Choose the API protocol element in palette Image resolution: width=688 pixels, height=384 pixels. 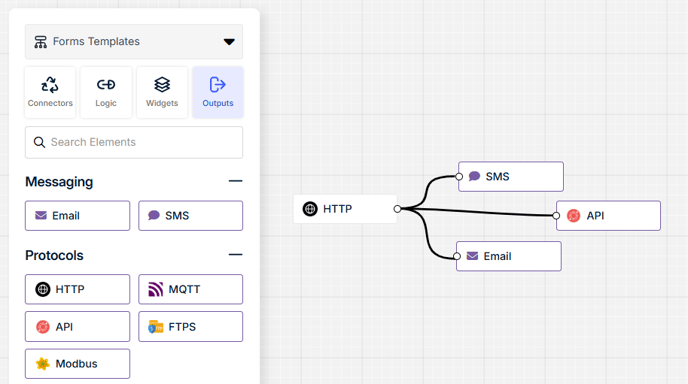(x=78, y=327)
